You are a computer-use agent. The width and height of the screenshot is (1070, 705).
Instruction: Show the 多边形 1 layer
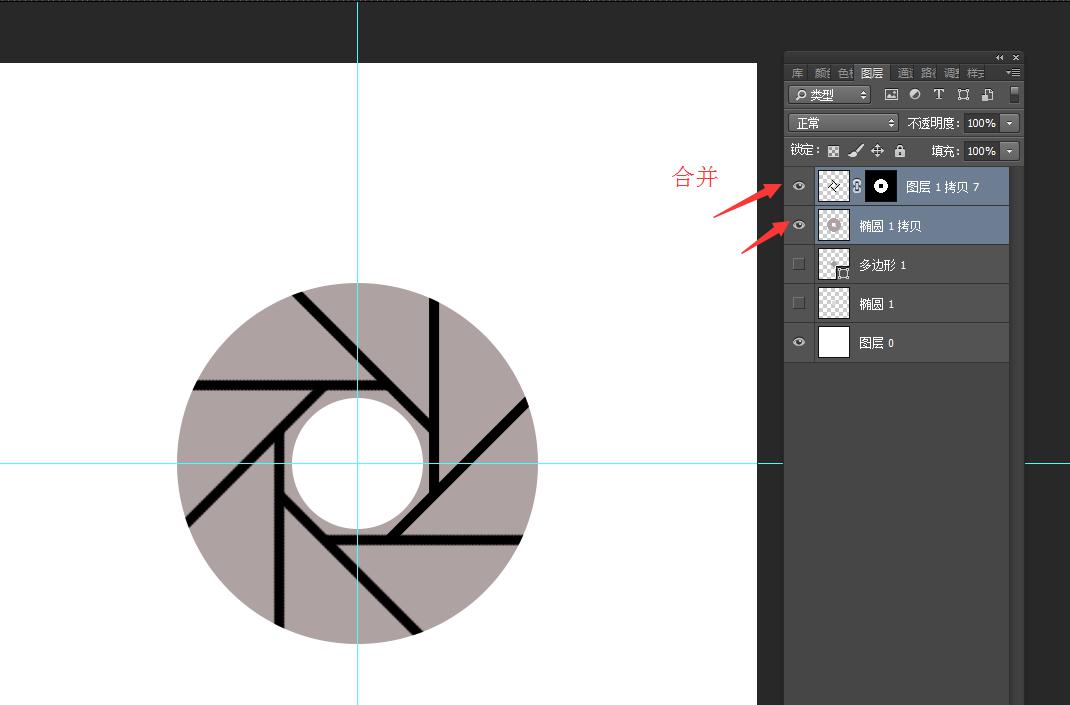pos(798,264)
